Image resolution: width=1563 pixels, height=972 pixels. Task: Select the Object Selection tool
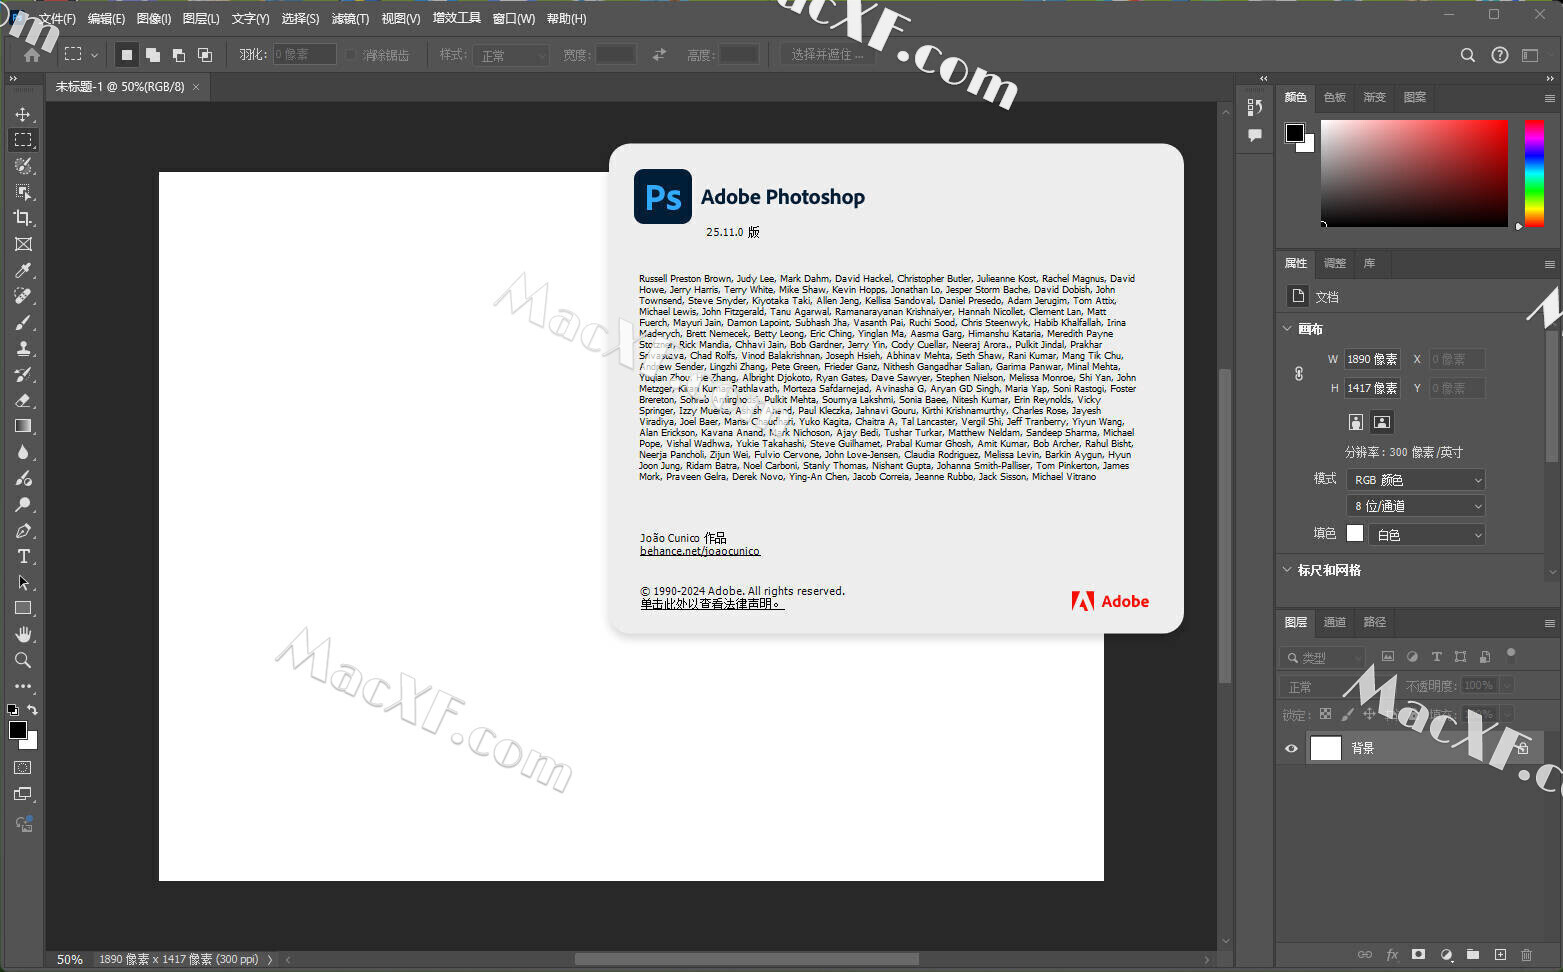(x=23, y=192)
